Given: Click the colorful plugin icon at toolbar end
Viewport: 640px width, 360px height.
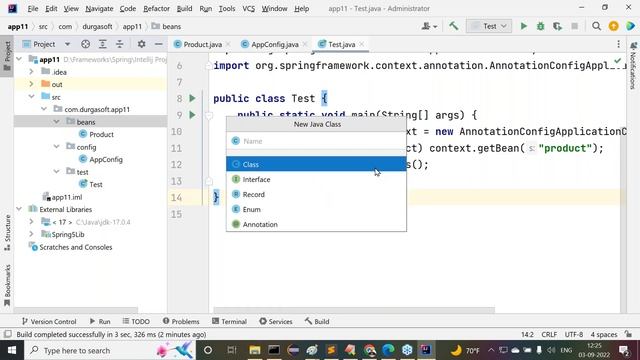Looking at the screenshot, I should pos(631,26).
